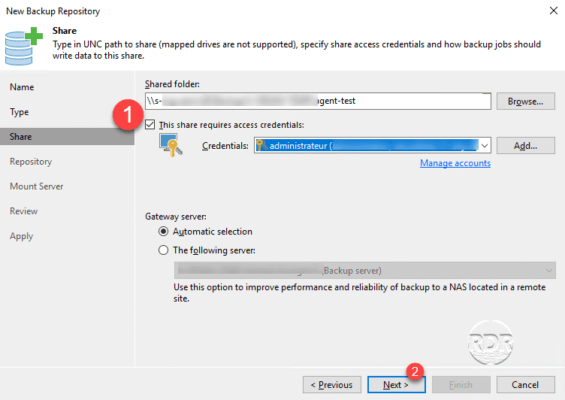Go to the Name wizard step
The image size is (565, 400).
tap(22, 87)
